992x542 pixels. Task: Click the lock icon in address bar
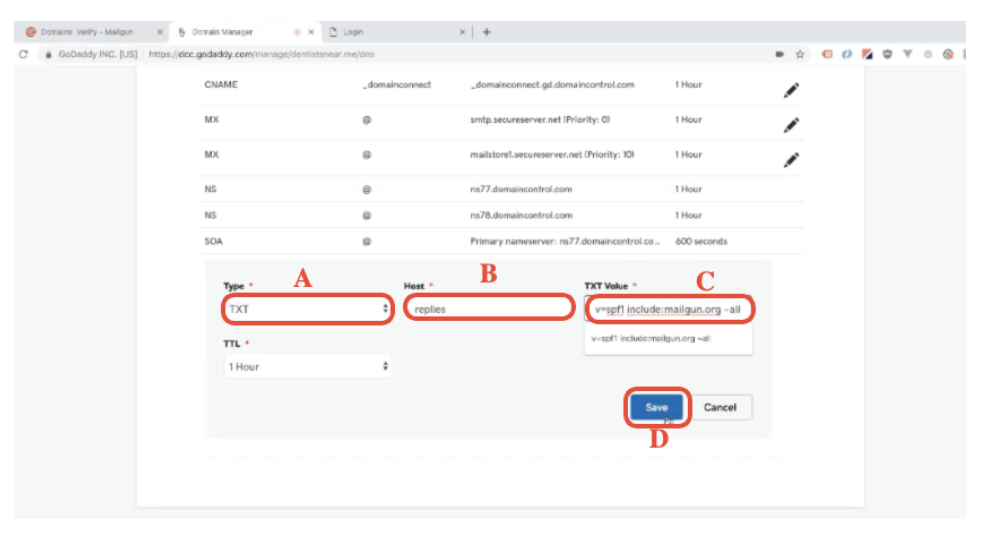47,54
